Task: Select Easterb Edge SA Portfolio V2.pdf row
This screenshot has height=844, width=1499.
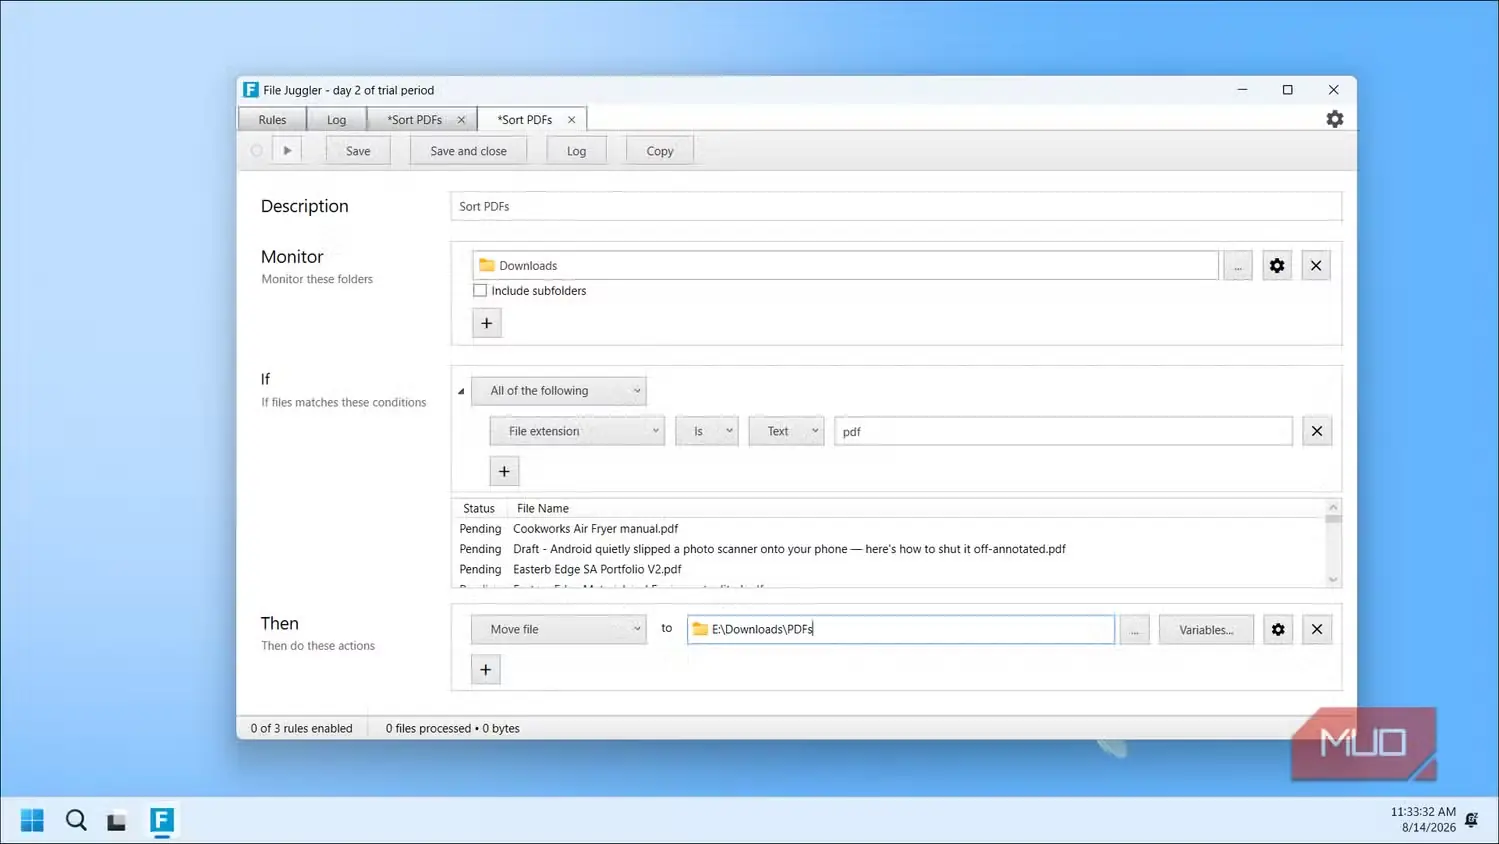Action: coord(890,569)
